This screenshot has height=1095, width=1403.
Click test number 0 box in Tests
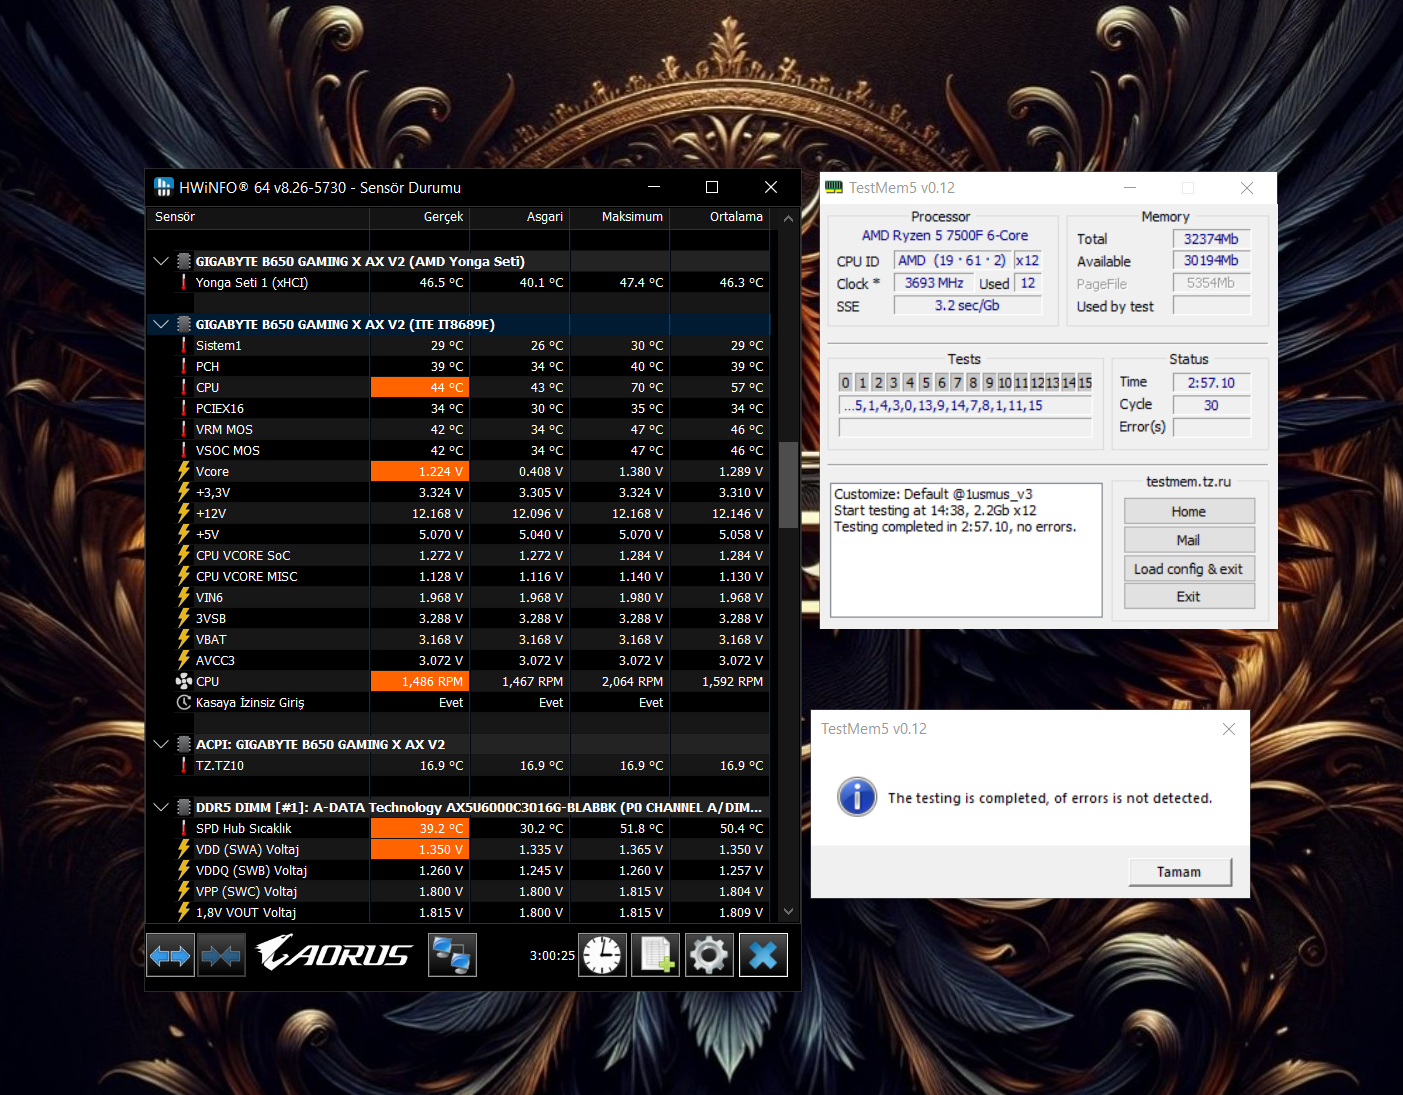(x=846, y=383)
